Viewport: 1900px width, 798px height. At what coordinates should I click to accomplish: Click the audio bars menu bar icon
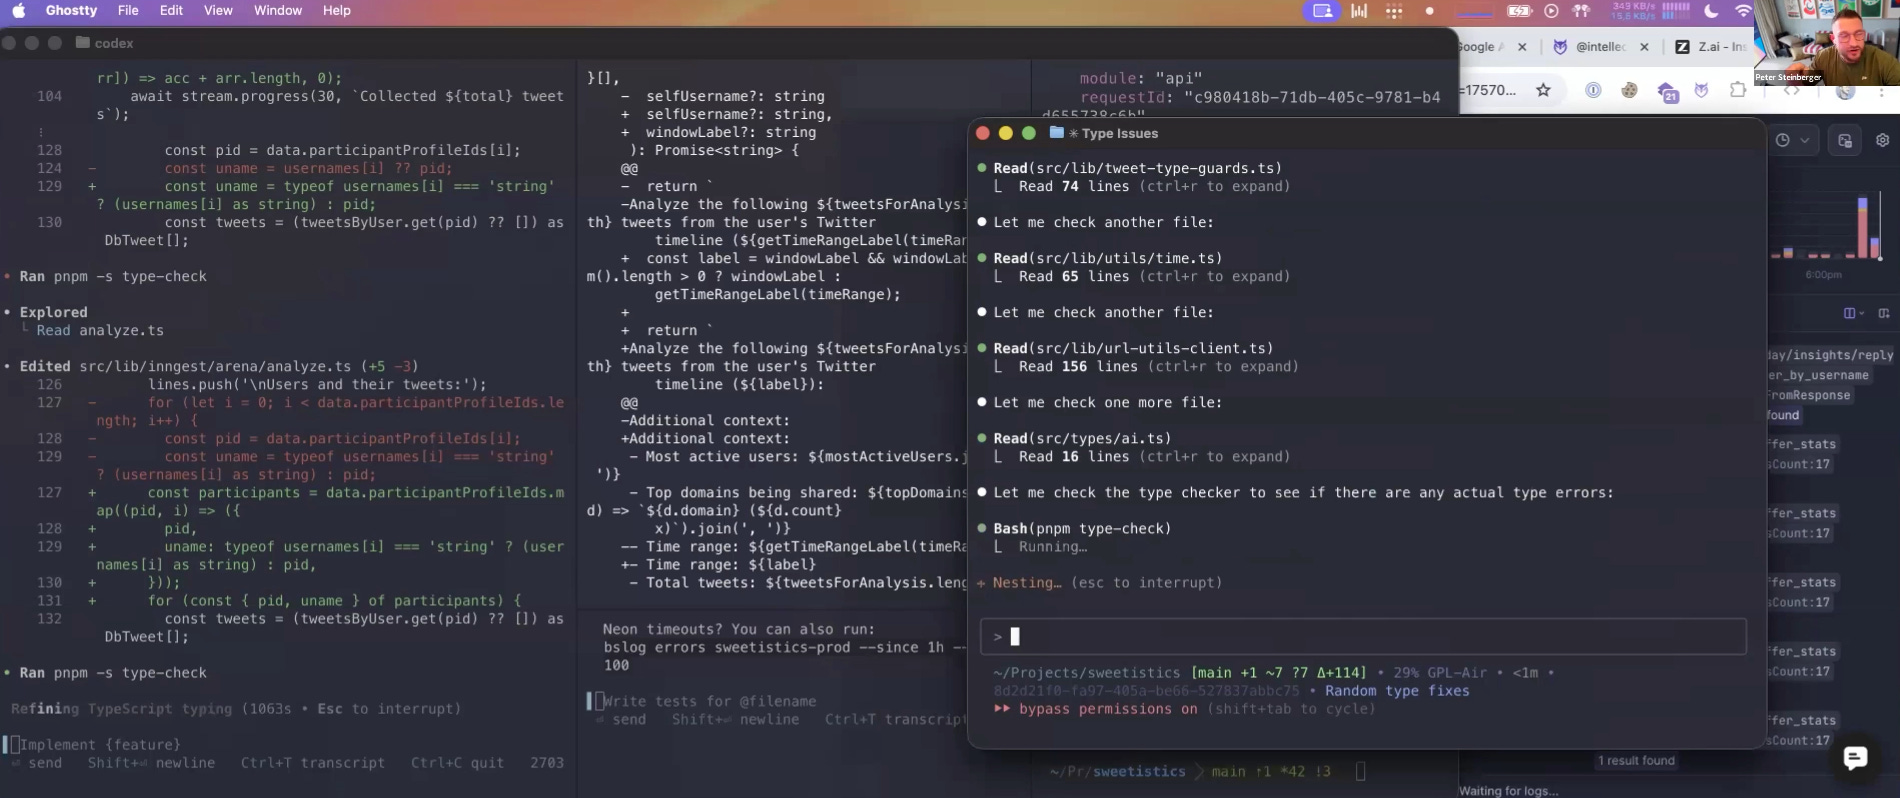tap(1359, 11)
